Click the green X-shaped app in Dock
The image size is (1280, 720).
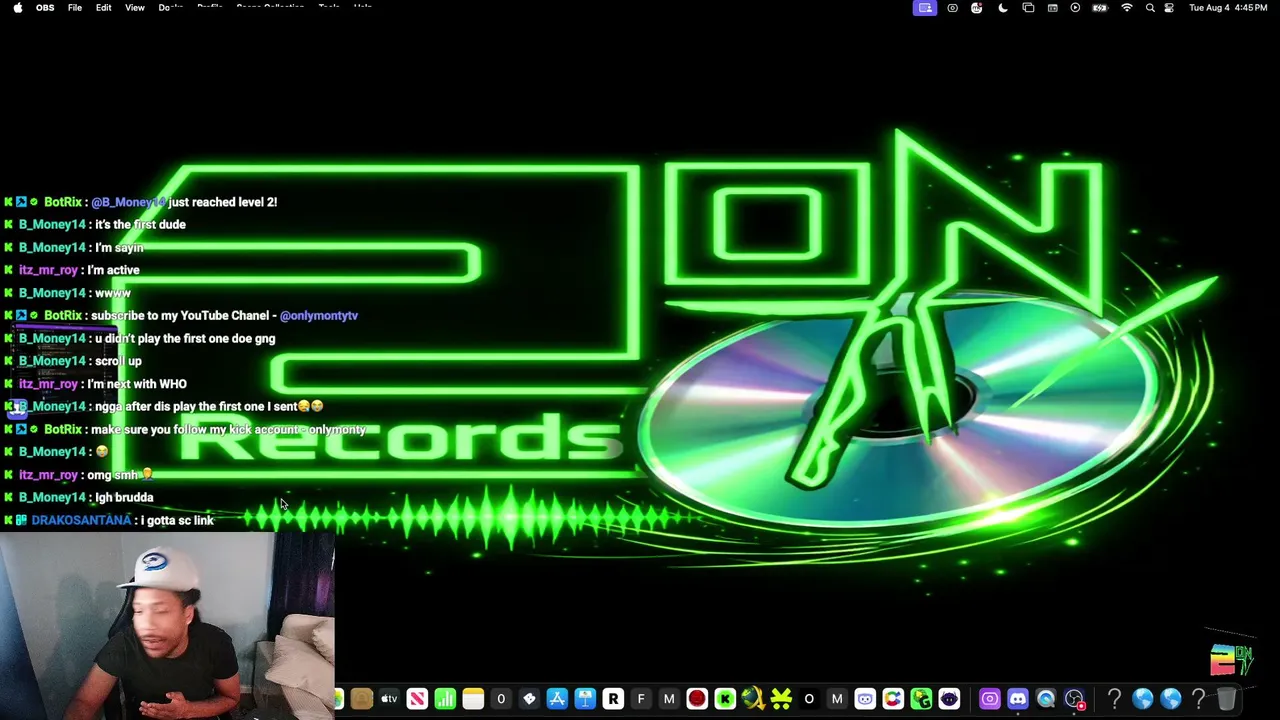781,698
